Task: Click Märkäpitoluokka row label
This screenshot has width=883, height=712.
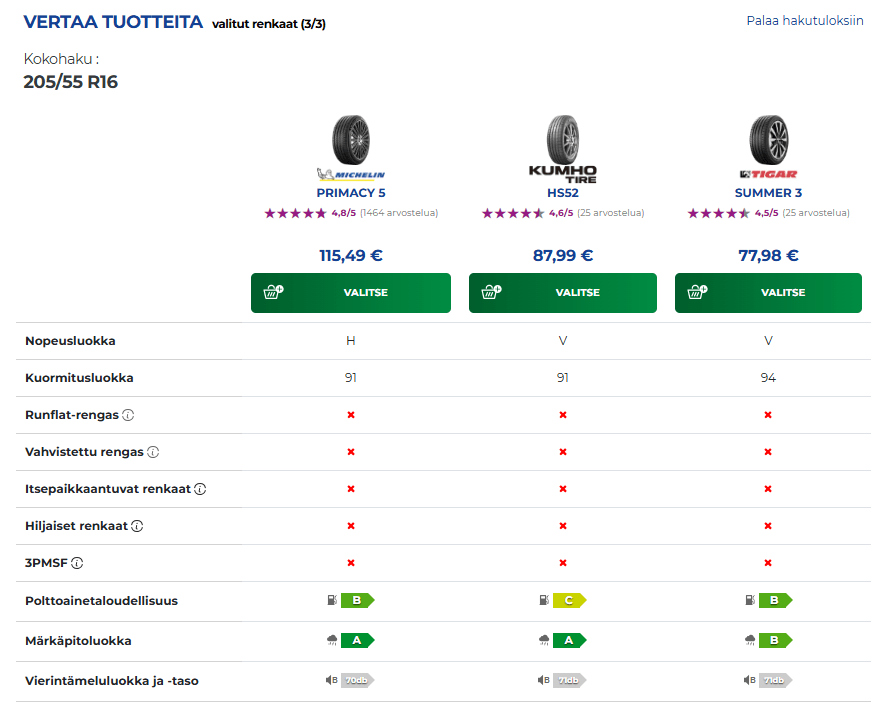Action: 78,641
